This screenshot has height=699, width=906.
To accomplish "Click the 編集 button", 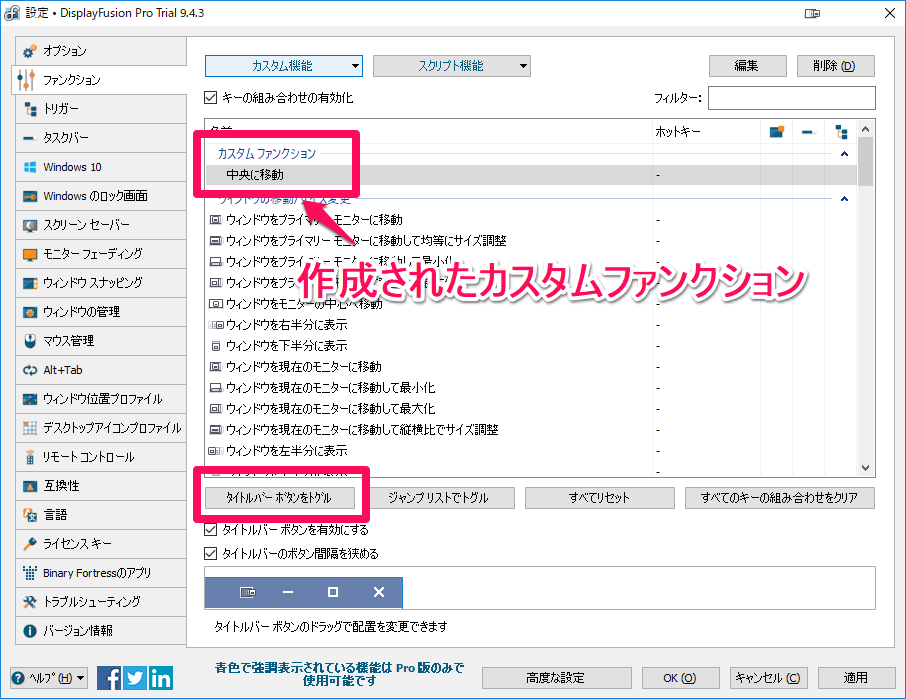I will coord(748,66).
